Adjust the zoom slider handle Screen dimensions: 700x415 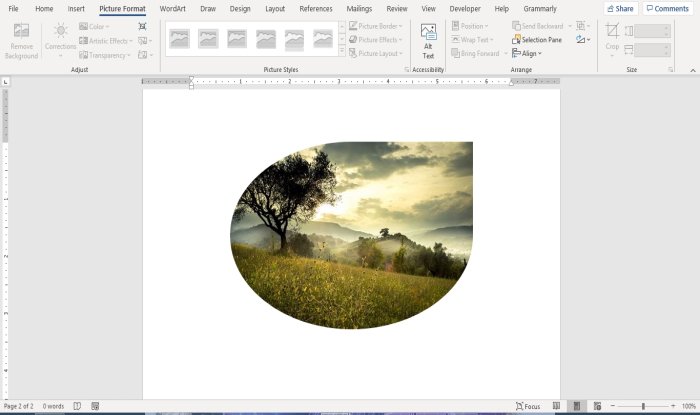click(x=643, y=406)
